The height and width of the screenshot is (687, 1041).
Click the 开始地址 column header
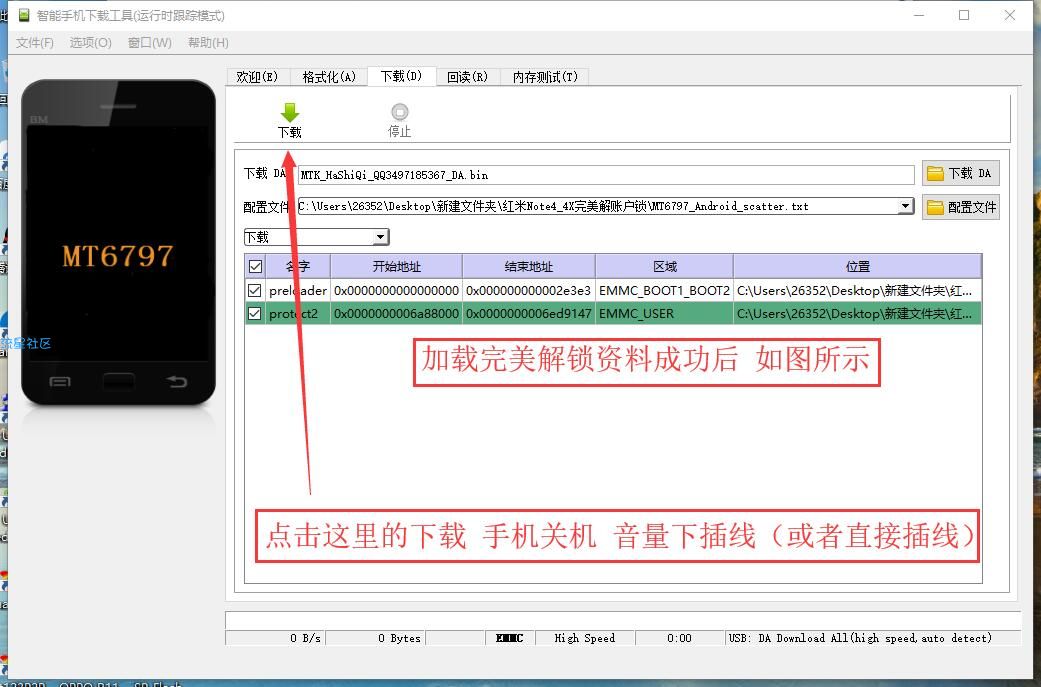point(396,267)
